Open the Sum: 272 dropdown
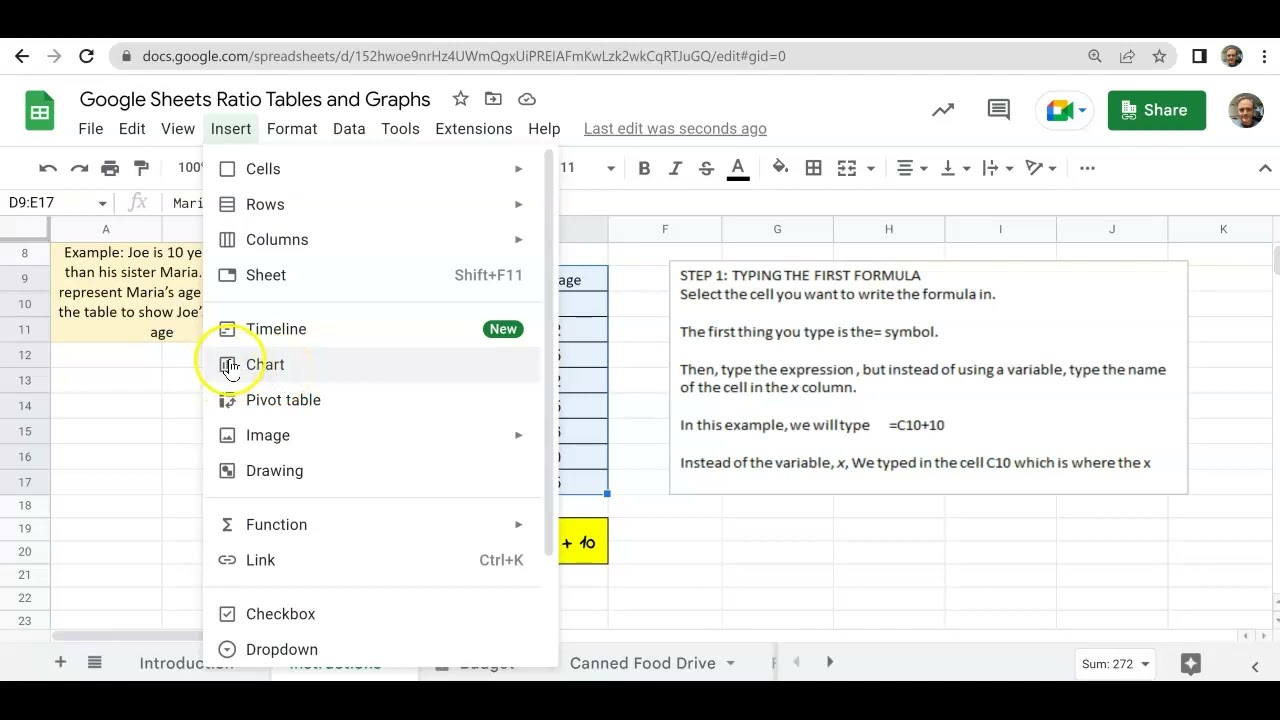 [x=1115, y=664]
